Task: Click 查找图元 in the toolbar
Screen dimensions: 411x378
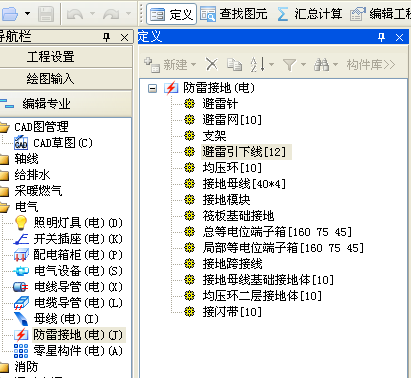Action: (x=234, y=14)
